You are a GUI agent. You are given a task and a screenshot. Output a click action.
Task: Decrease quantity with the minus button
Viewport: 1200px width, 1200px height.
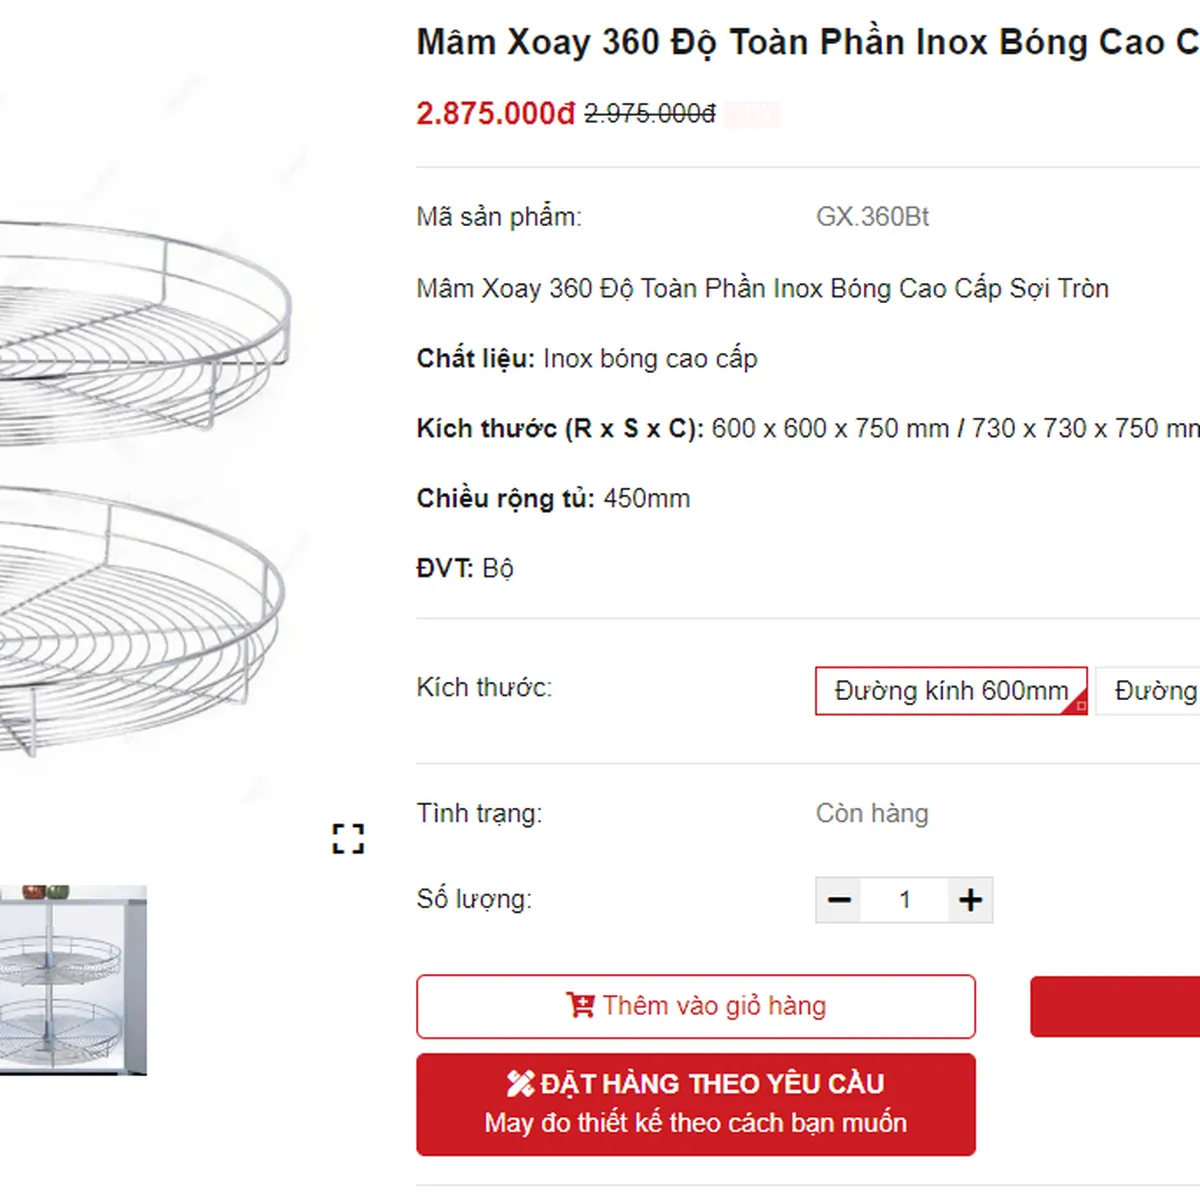(839, 900)
